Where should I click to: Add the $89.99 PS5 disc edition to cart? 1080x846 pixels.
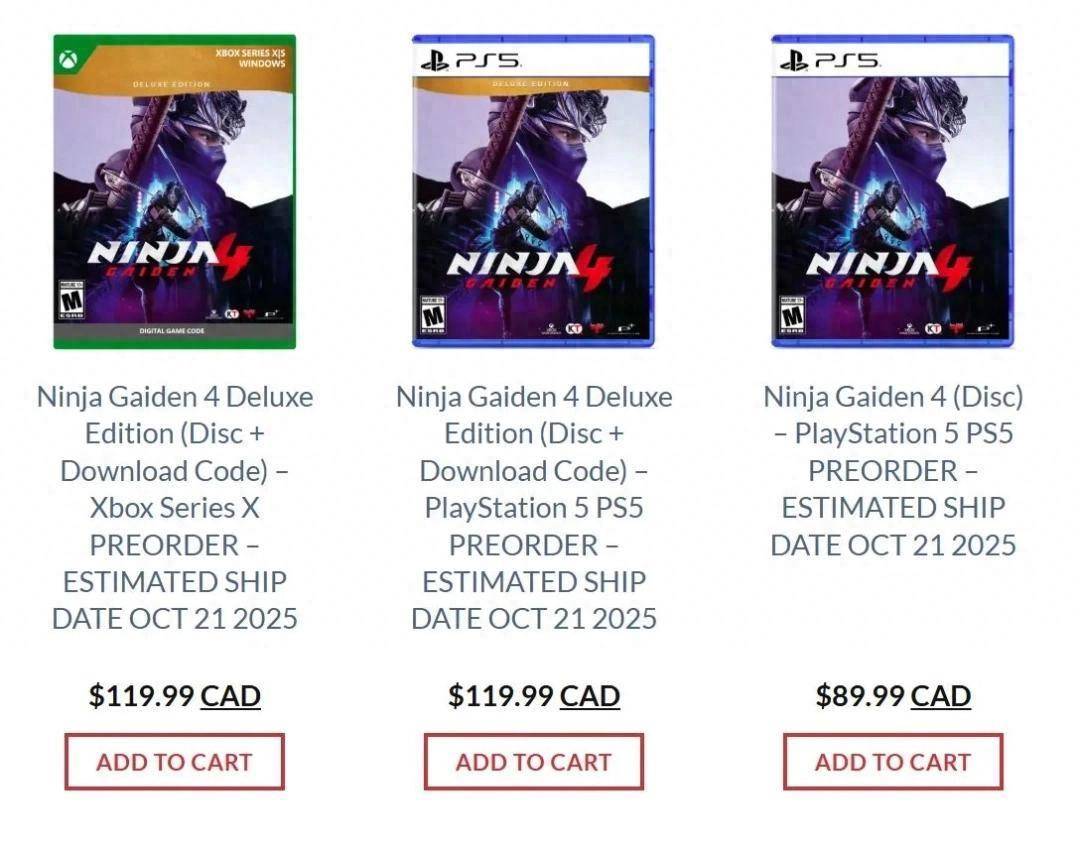point(893,762)
